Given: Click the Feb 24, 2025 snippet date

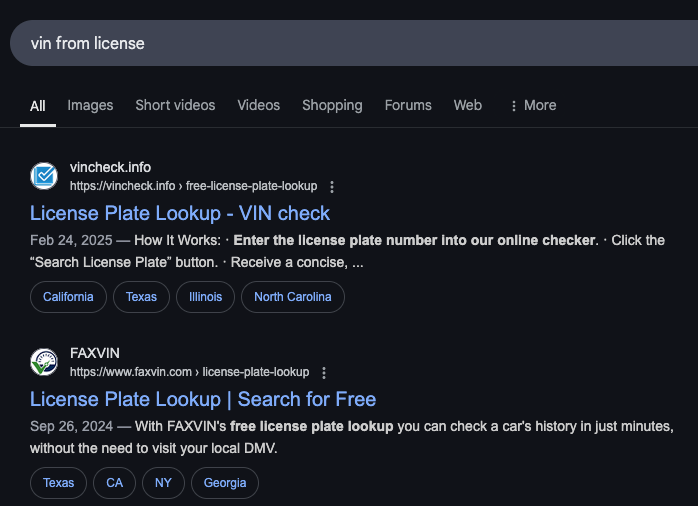Looking at the screenshot, I should pos(71,240).
